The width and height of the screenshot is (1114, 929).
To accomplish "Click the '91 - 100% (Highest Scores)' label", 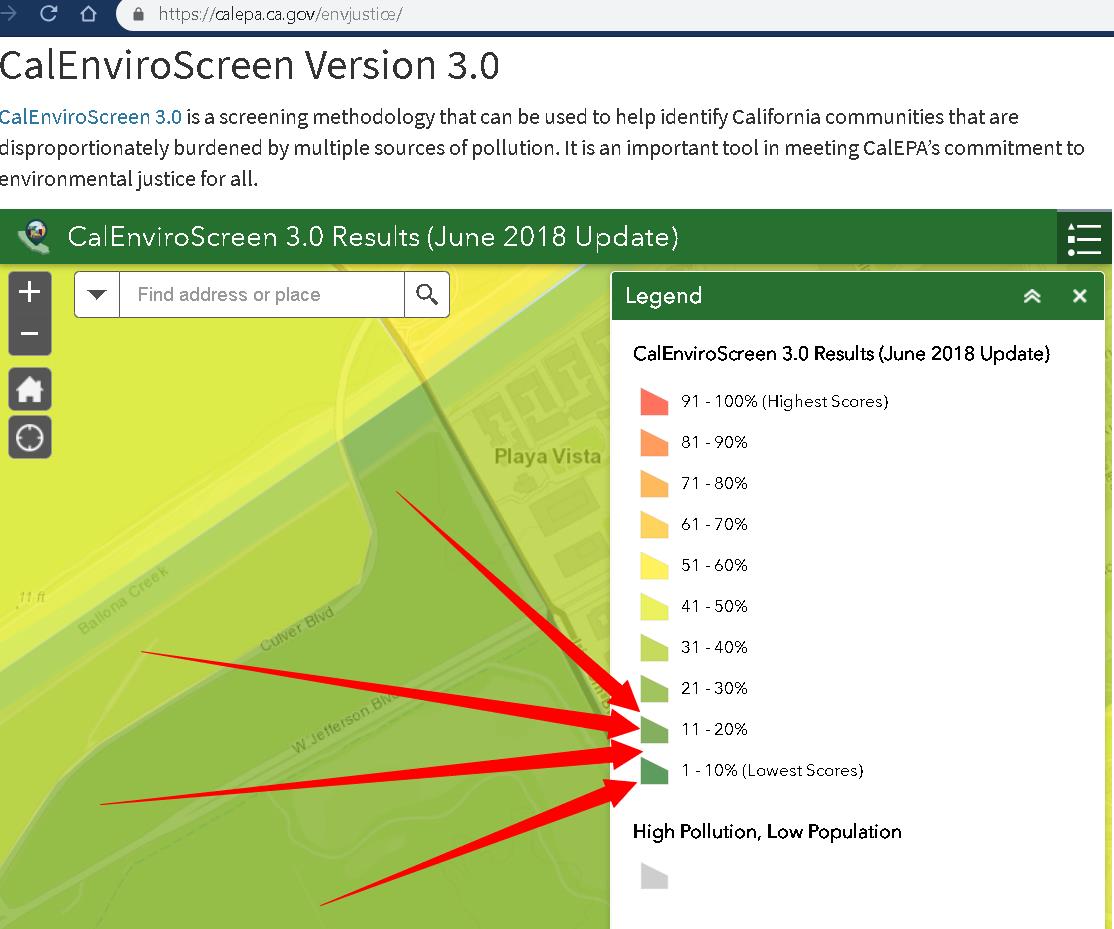I will click(784, 401).
